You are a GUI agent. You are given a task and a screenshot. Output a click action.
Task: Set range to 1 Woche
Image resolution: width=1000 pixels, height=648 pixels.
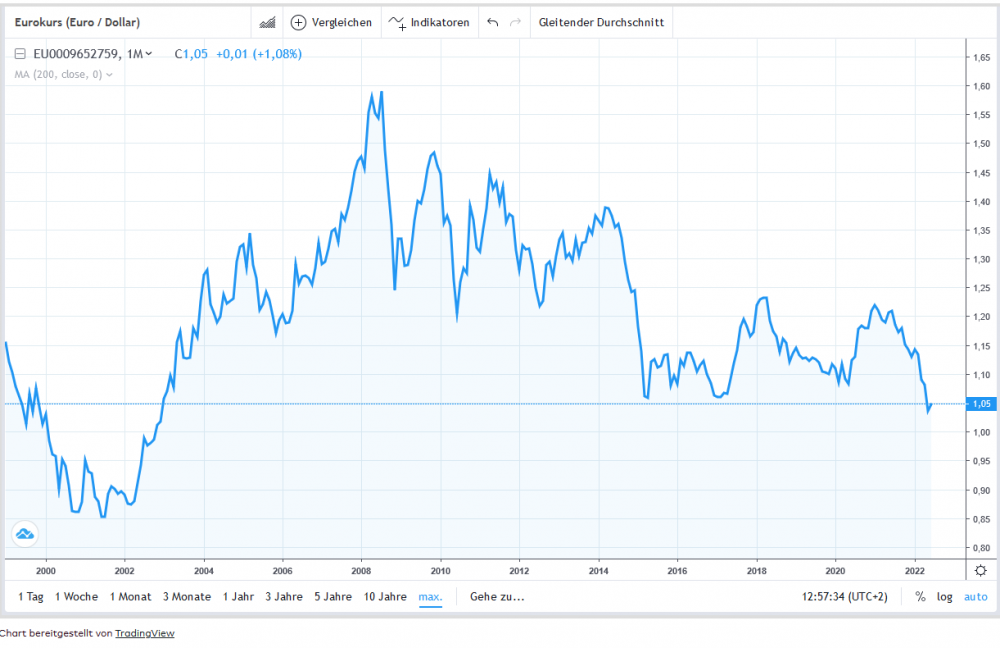(77, 596)
